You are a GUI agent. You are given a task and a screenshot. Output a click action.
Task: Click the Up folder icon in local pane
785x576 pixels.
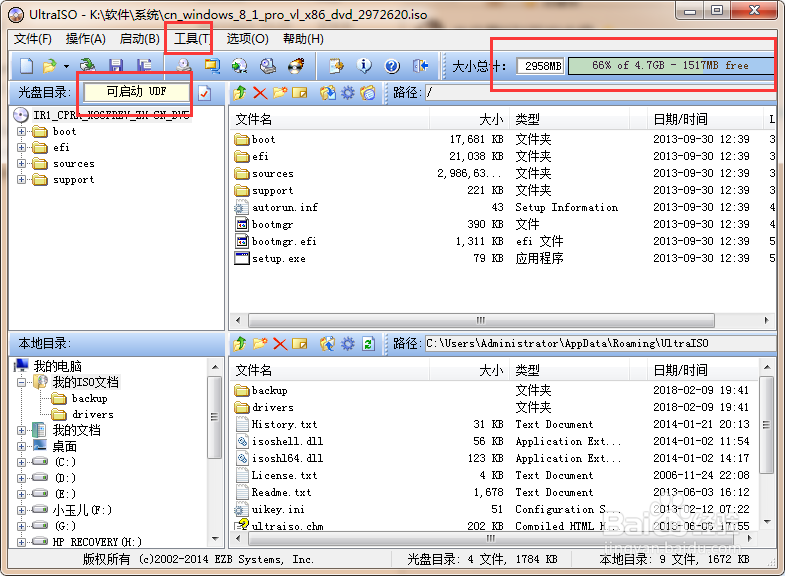click(x=239, y=344)
